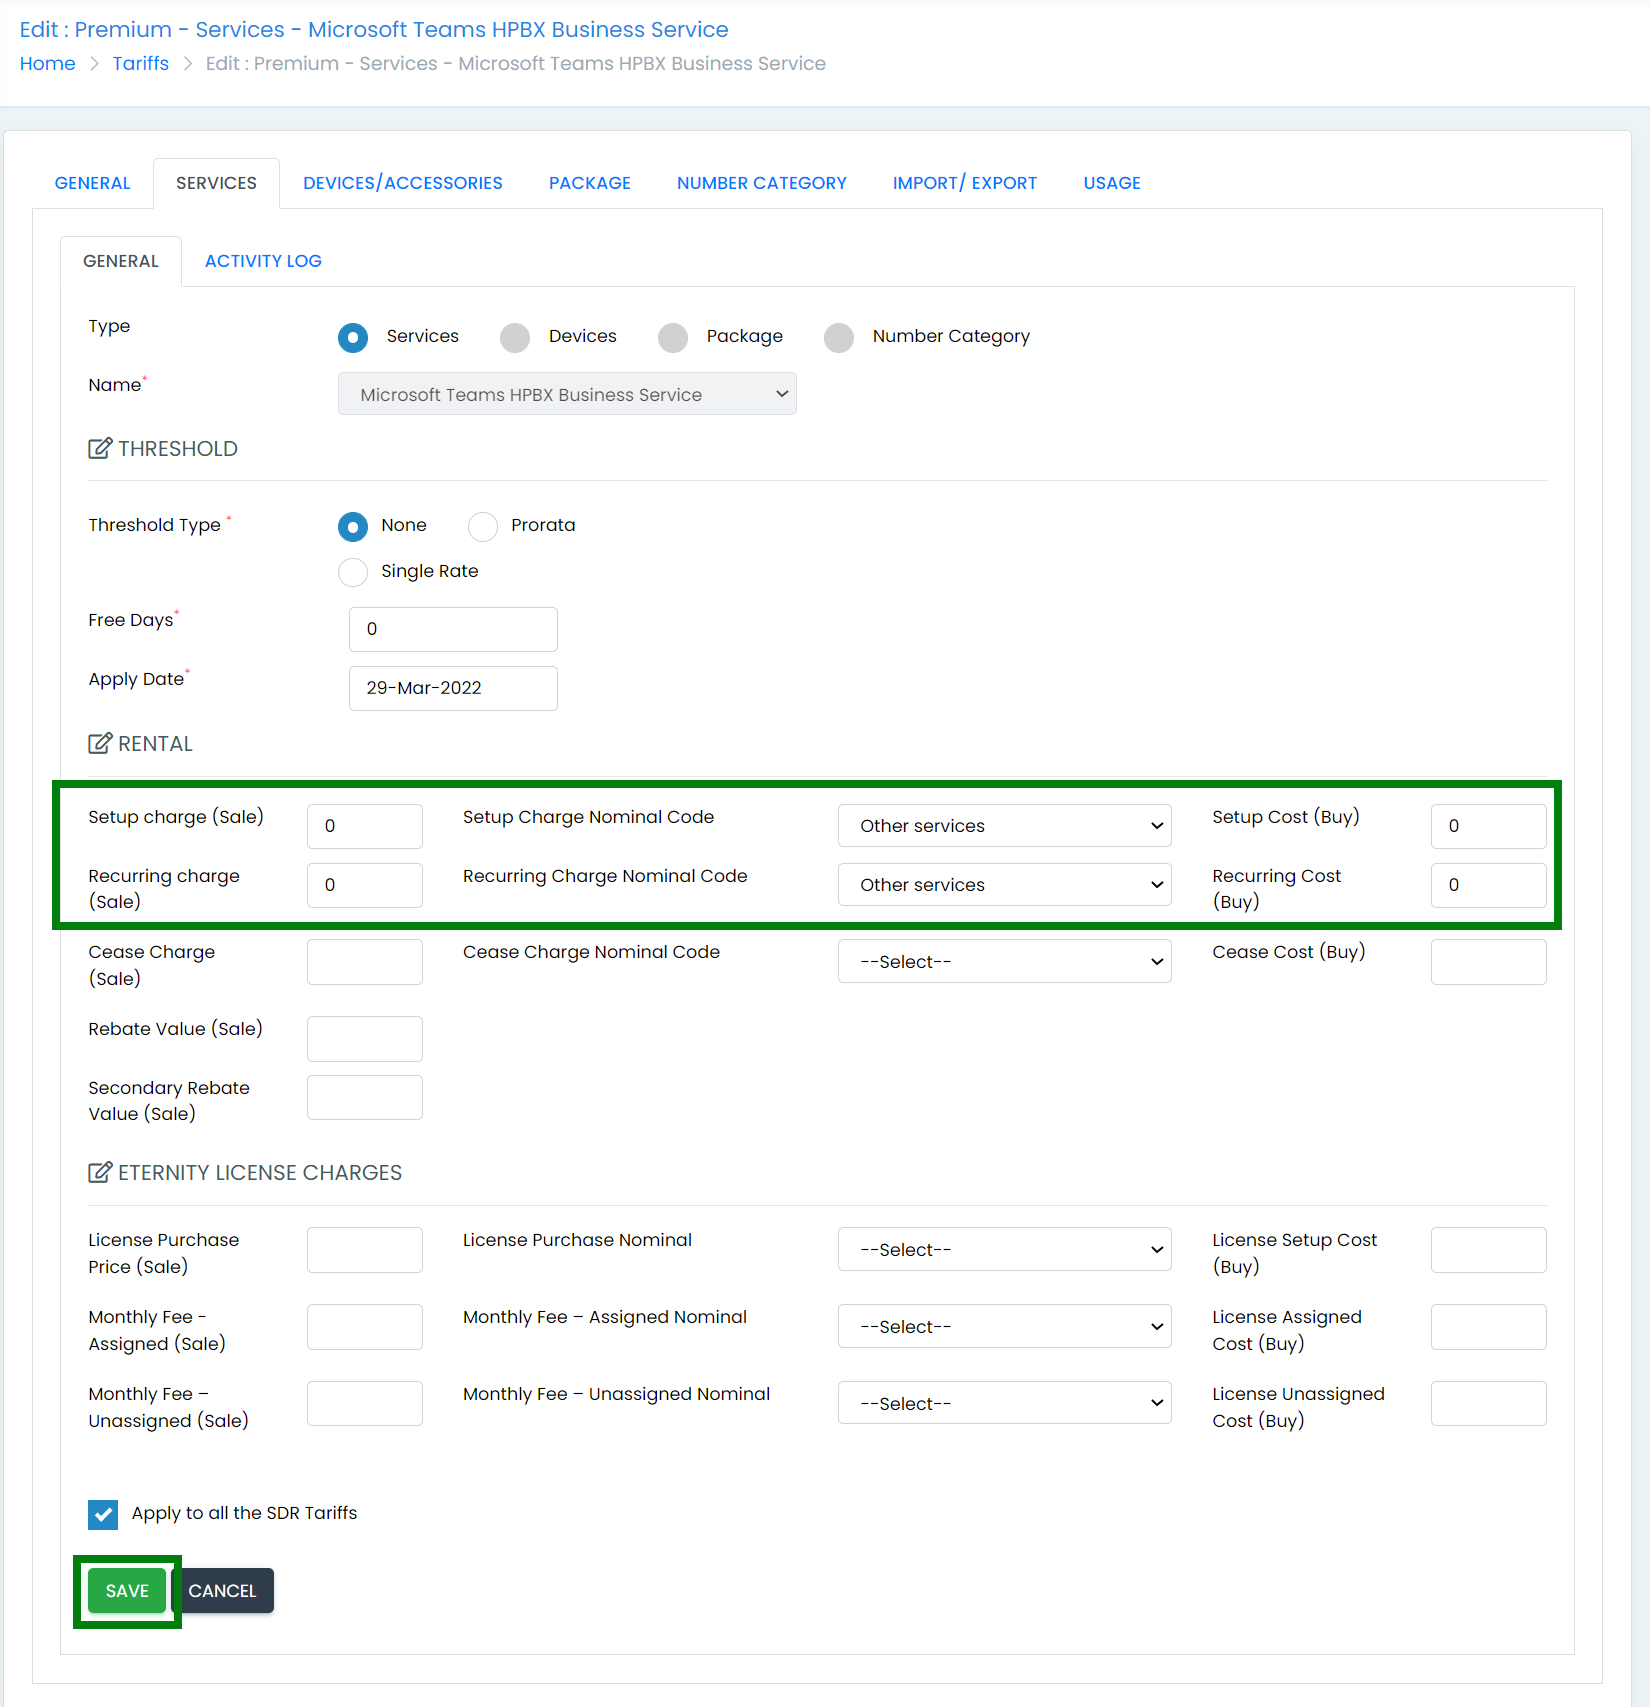Screen dimensions: 1650x1707
Task: Click the ETERNITY LICENSE CHARGES edit icon
Action: (100, 1172)
